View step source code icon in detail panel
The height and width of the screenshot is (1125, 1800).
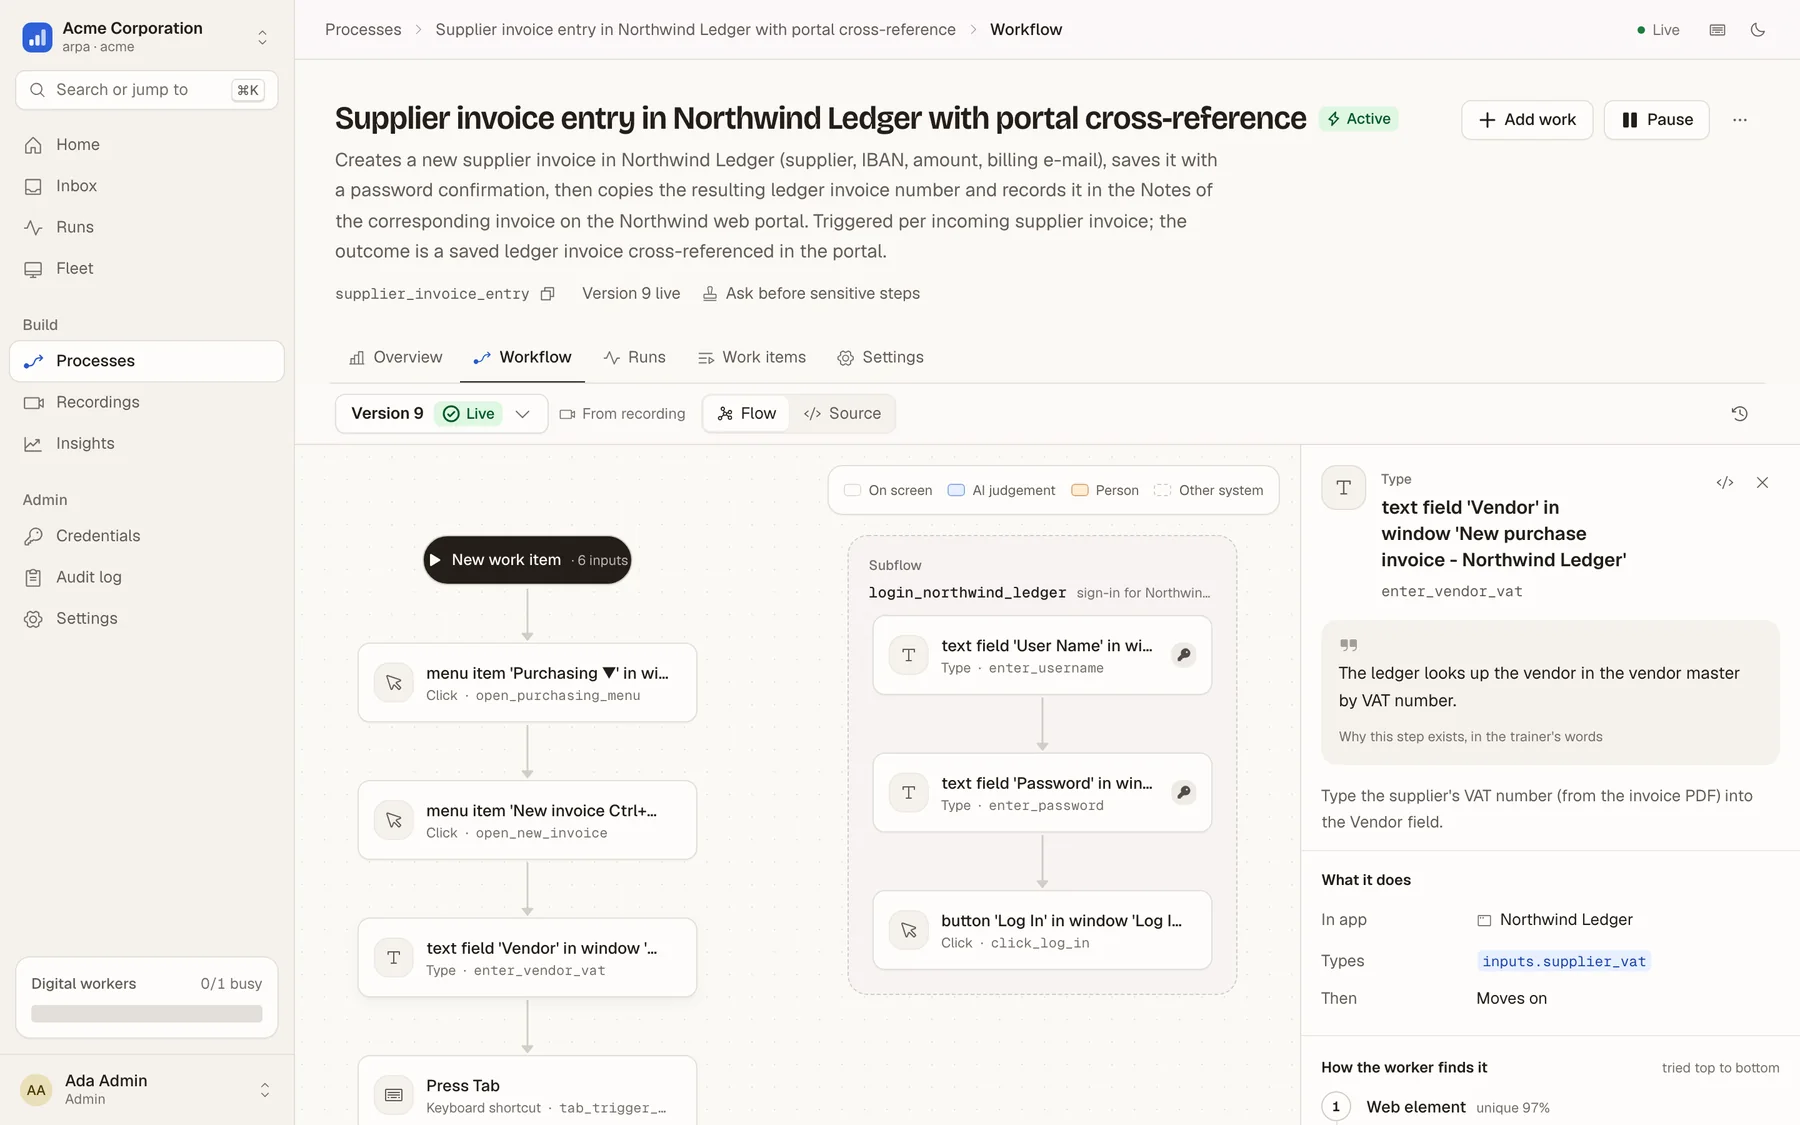tap(1725, 482)
